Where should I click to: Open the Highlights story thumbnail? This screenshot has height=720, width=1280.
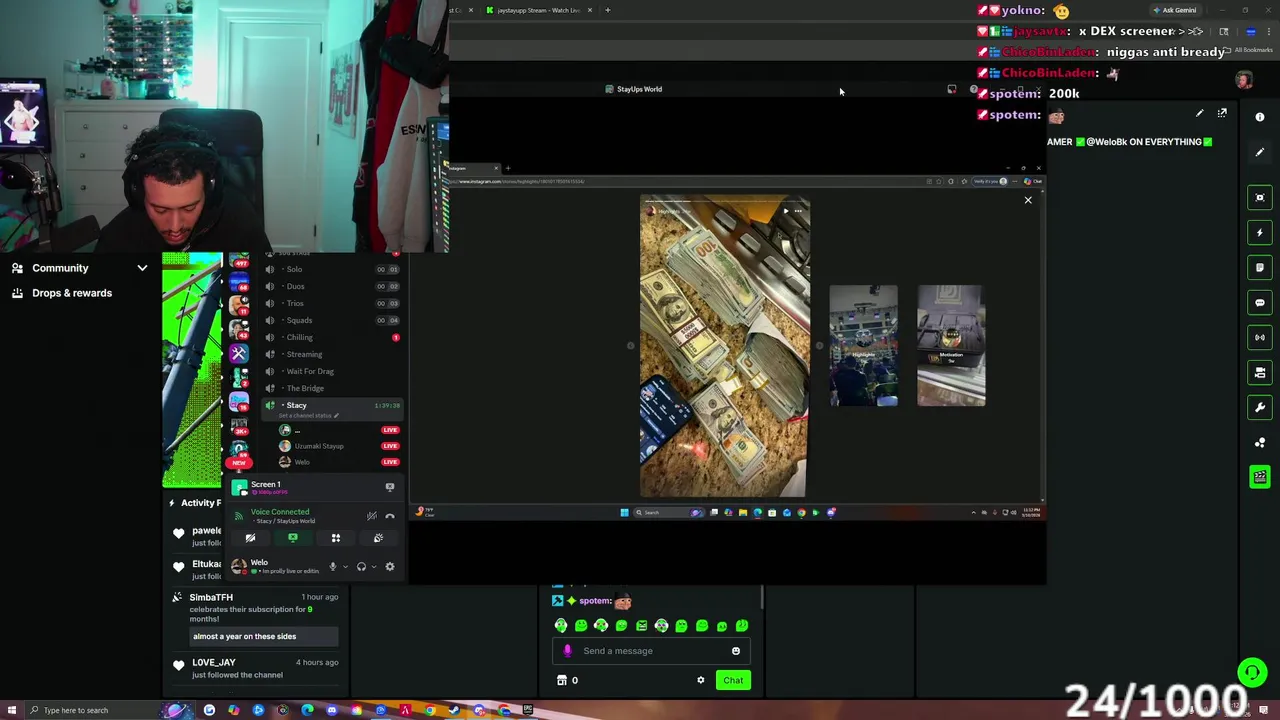(863, 346)
